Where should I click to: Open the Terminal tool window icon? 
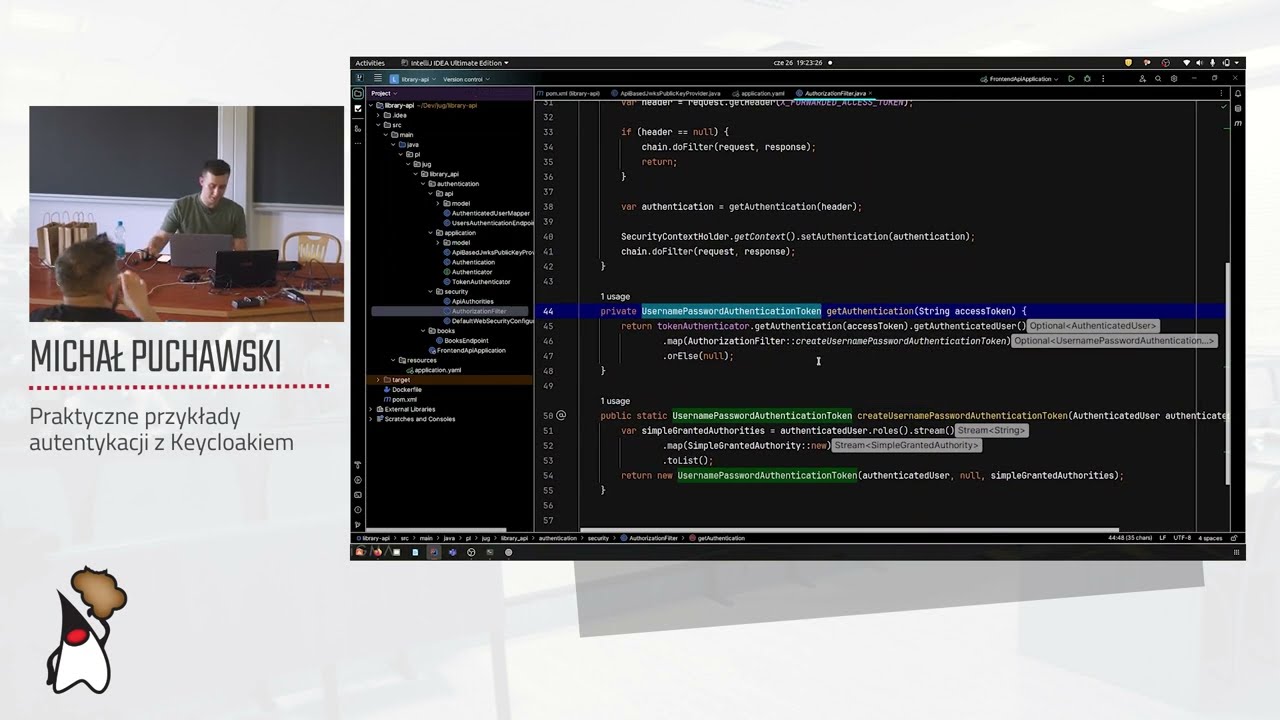[x=358, y=495]
